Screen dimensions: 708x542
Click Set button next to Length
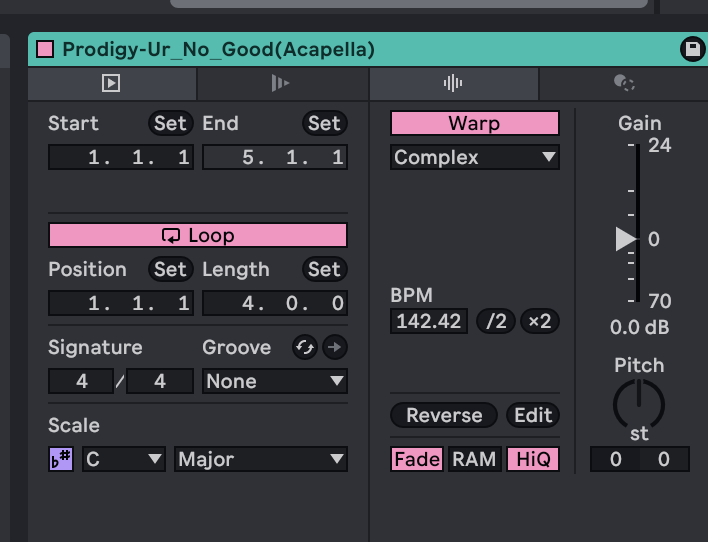click(x=324, y=269)
